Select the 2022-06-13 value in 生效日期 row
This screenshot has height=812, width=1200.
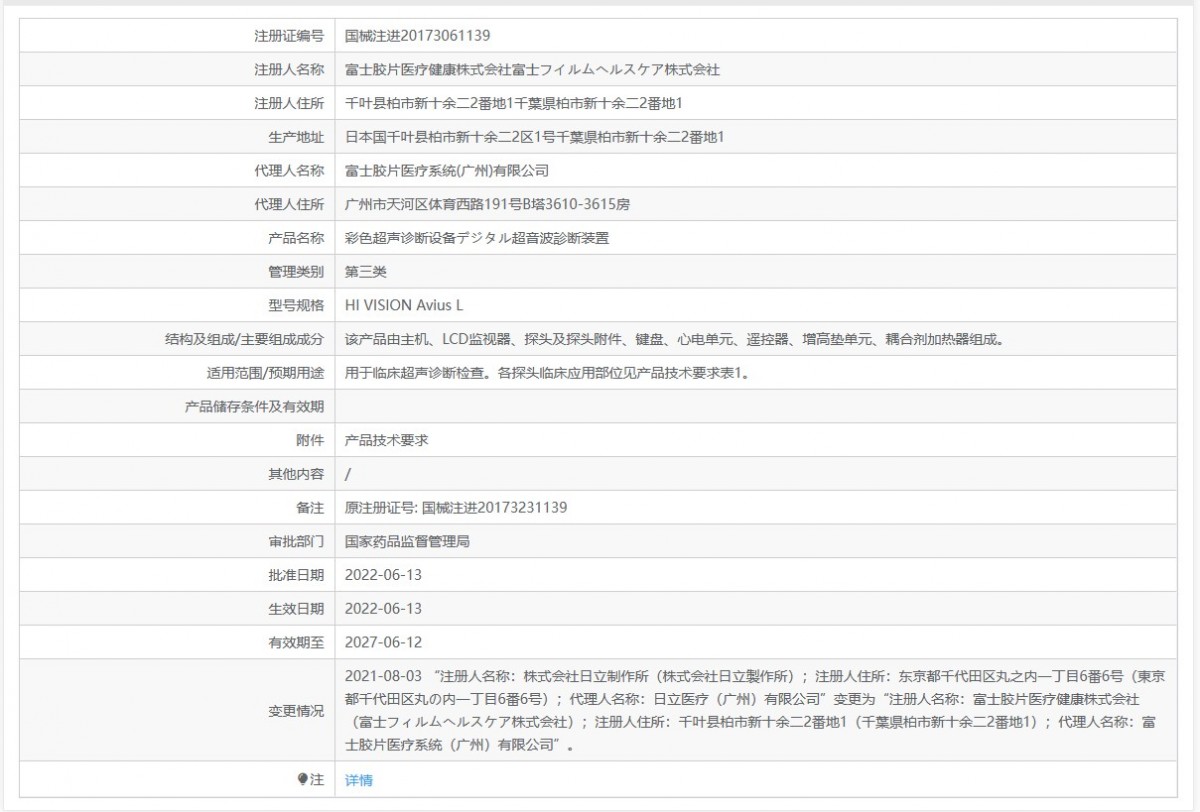point(383,609)
